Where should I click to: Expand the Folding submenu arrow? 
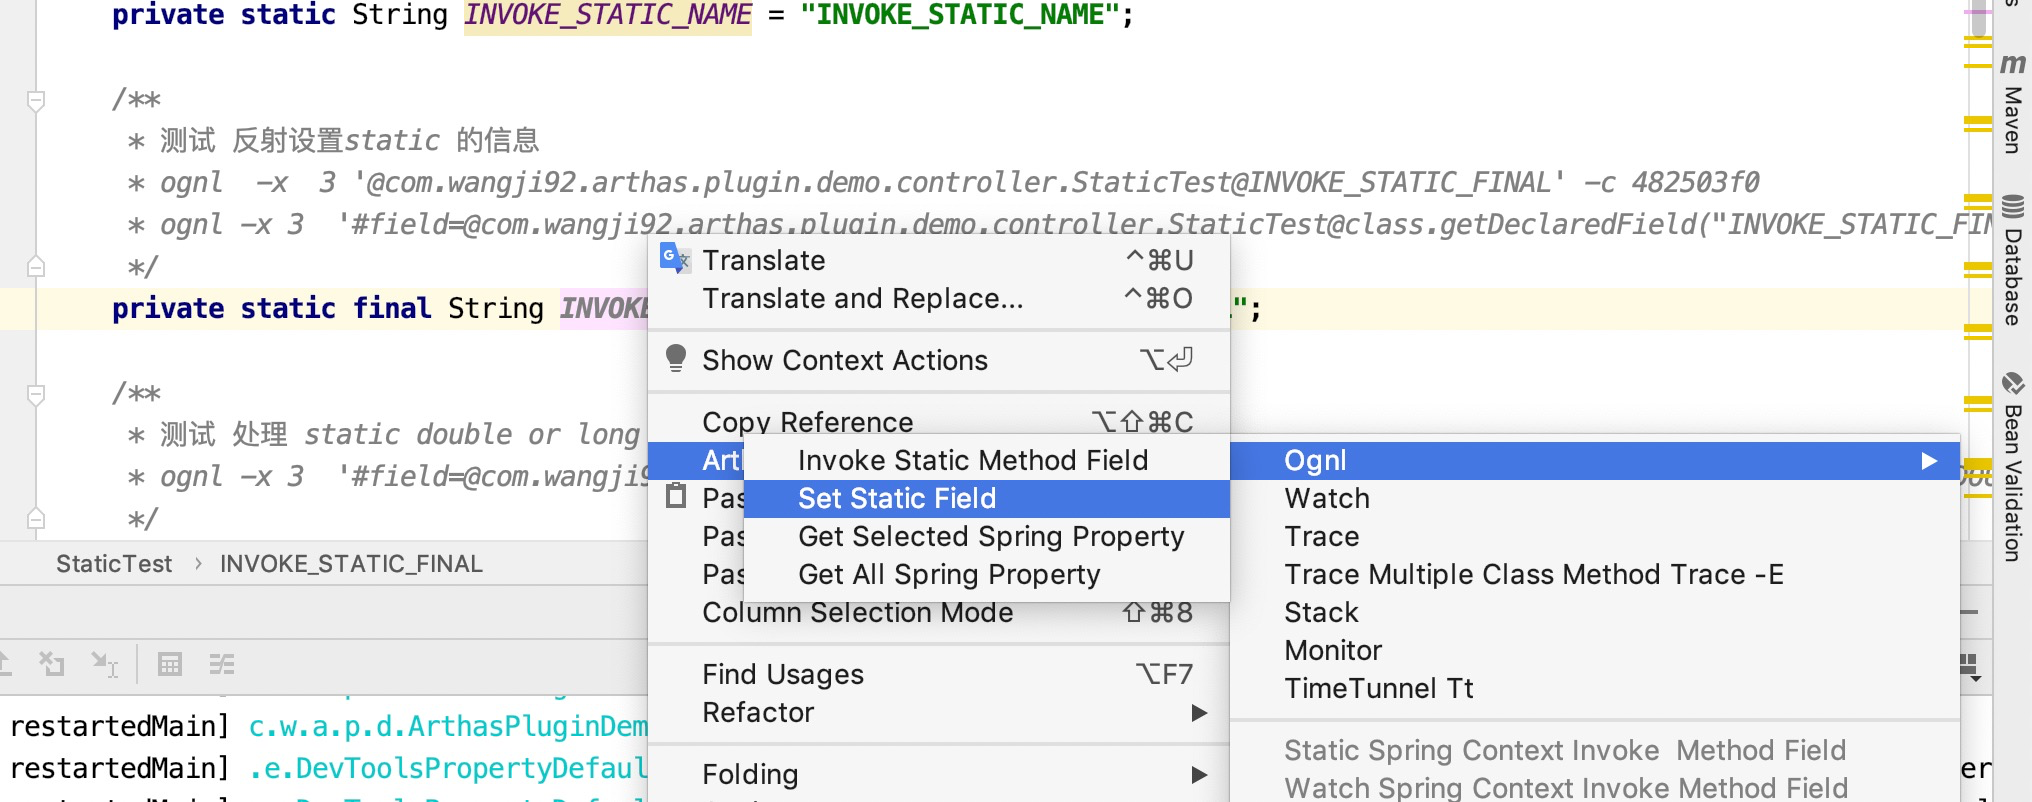click(1199, 775)
